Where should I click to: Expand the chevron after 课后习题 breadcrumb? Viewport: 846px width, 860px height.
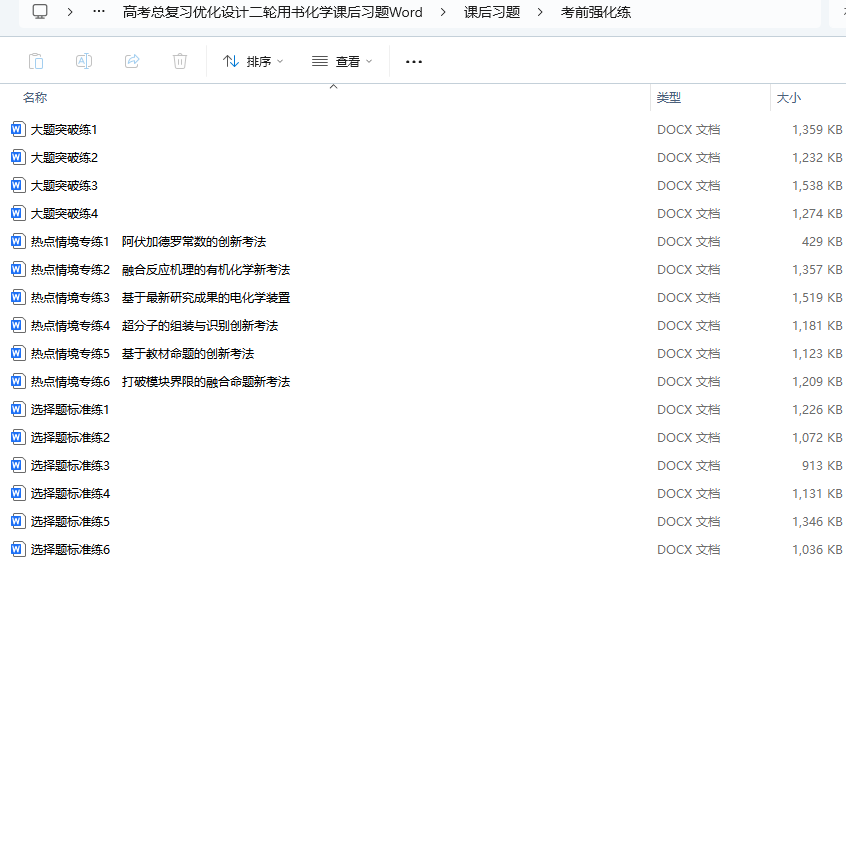540,12
